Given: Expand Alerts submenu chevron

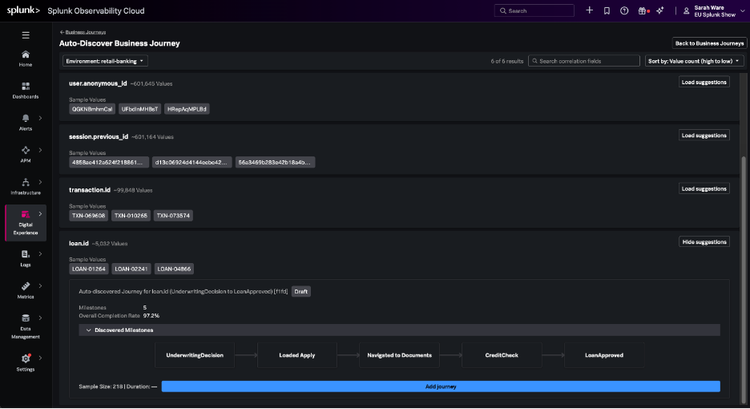Looking at the screenshot, I should (x=40, y=118).
